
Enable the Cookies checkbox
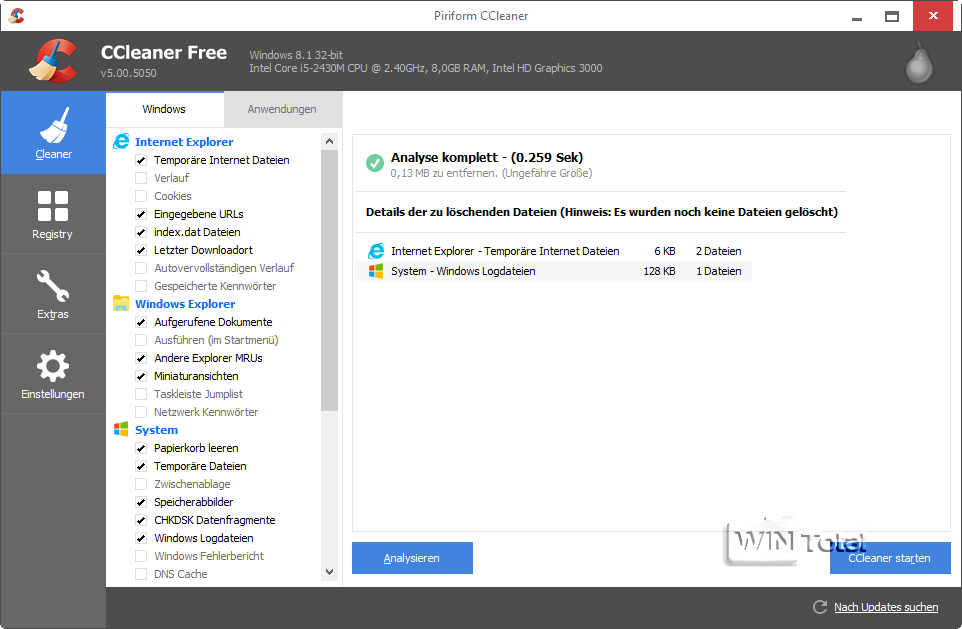141,196
